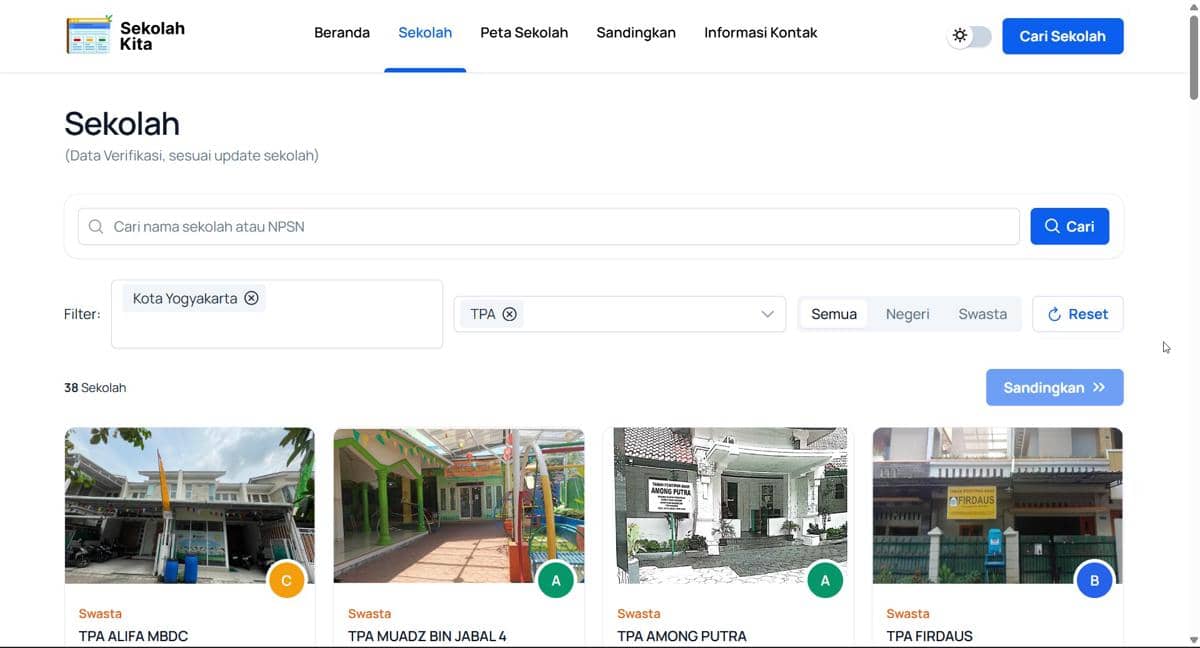Remove the TPA filter chip

(x=510, y=313)
